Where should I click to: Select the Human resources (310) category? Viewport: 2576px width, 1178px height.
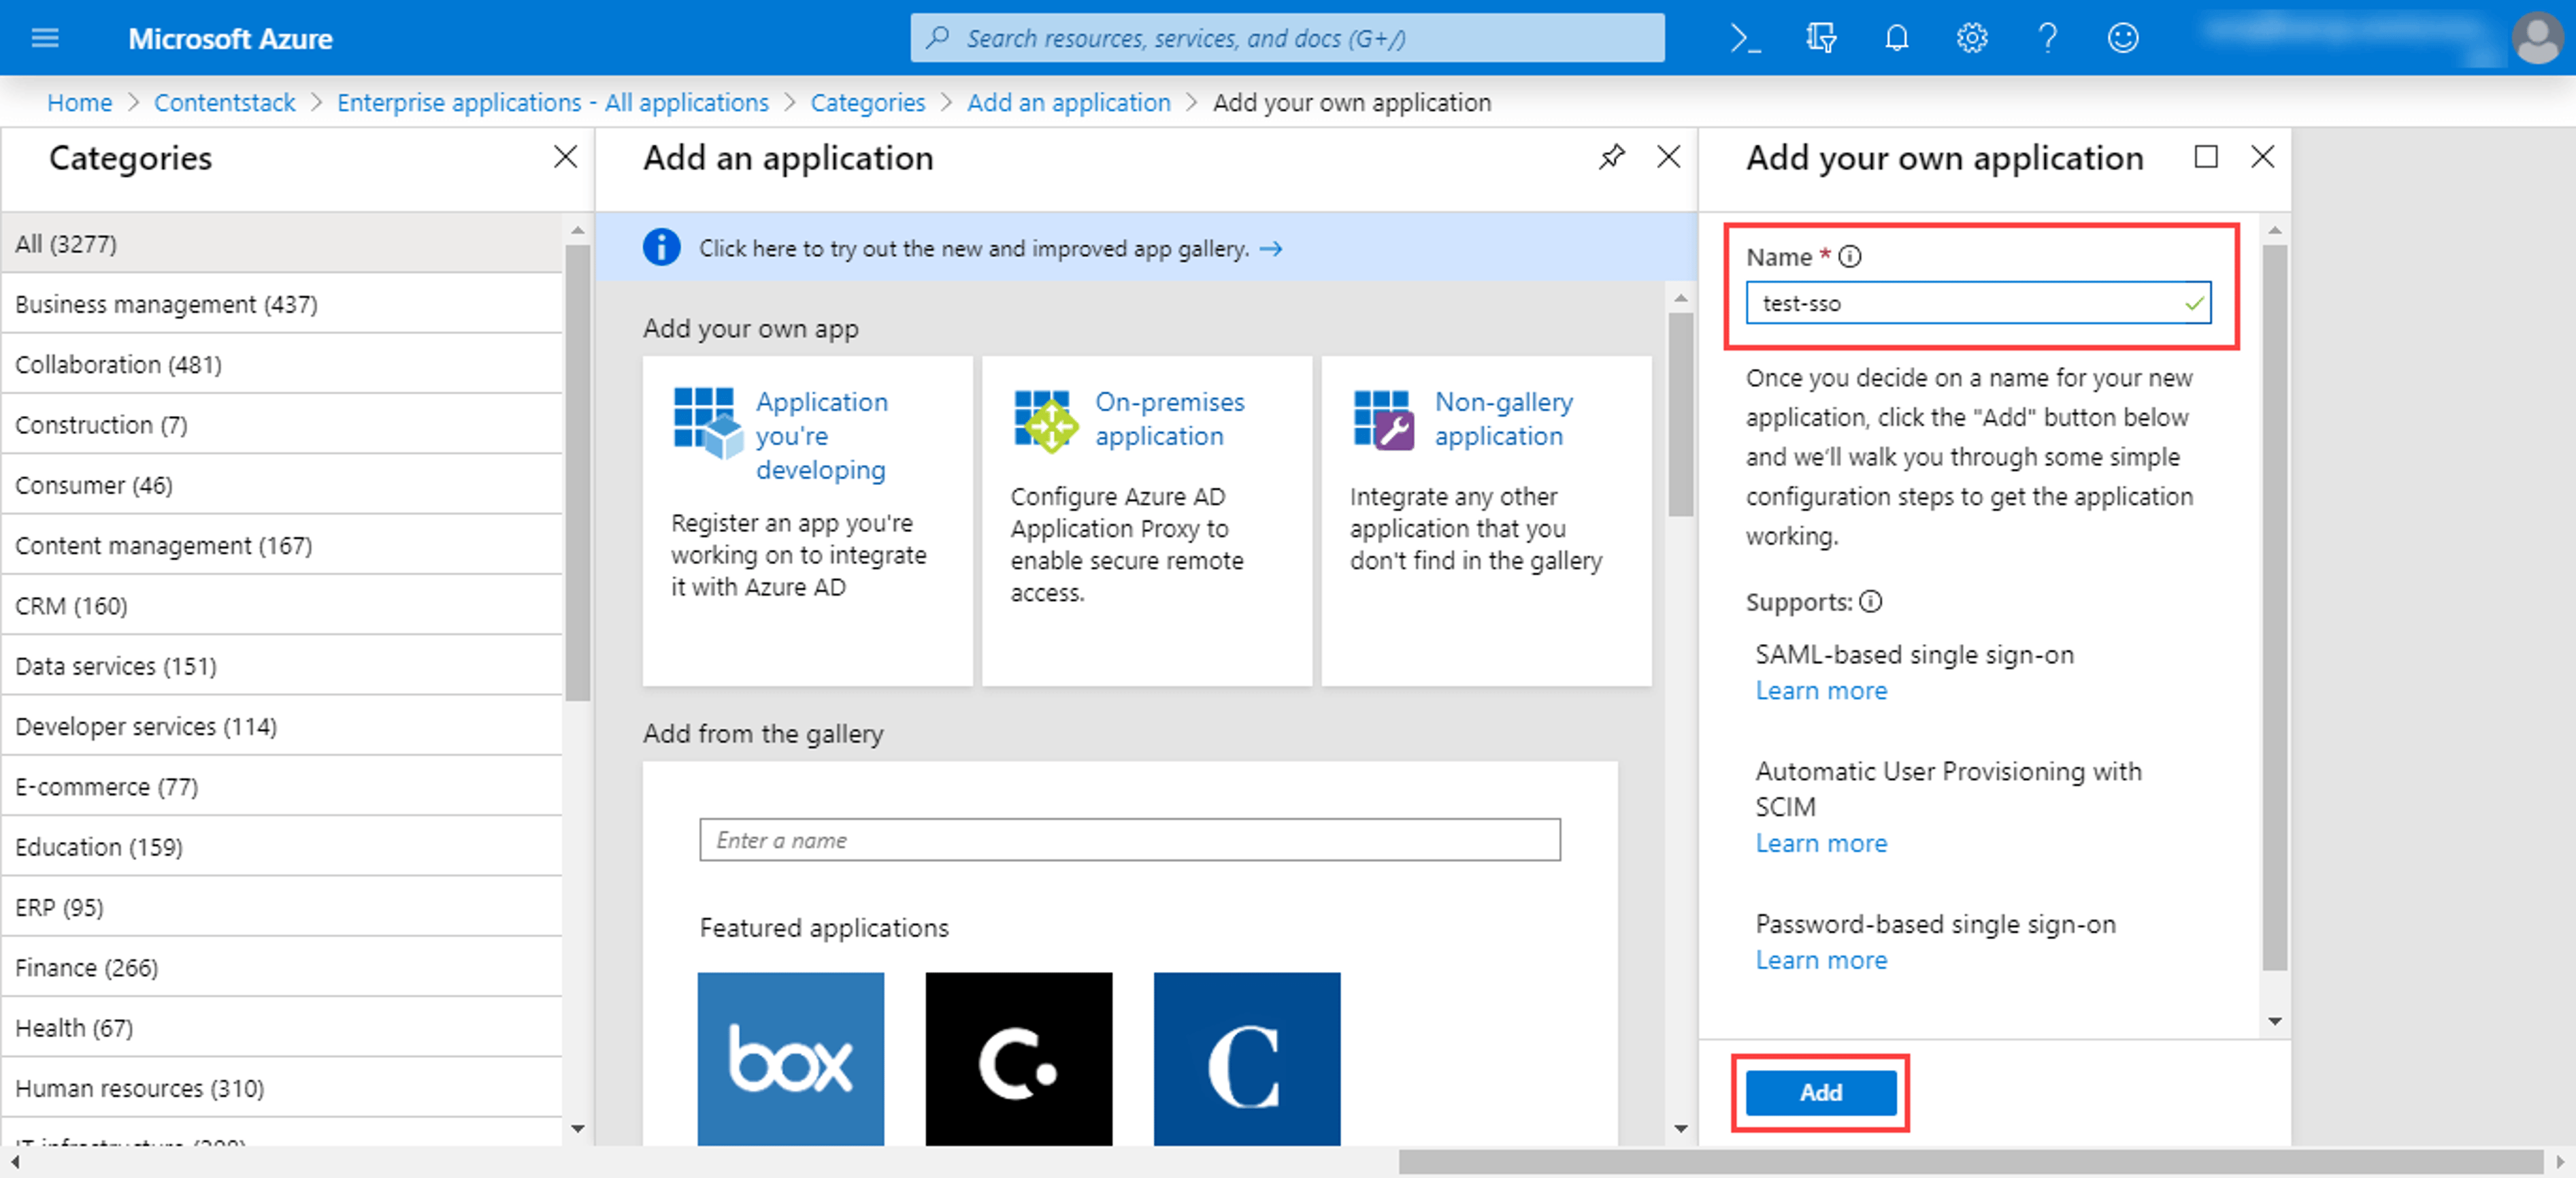tap(282, 1088)
